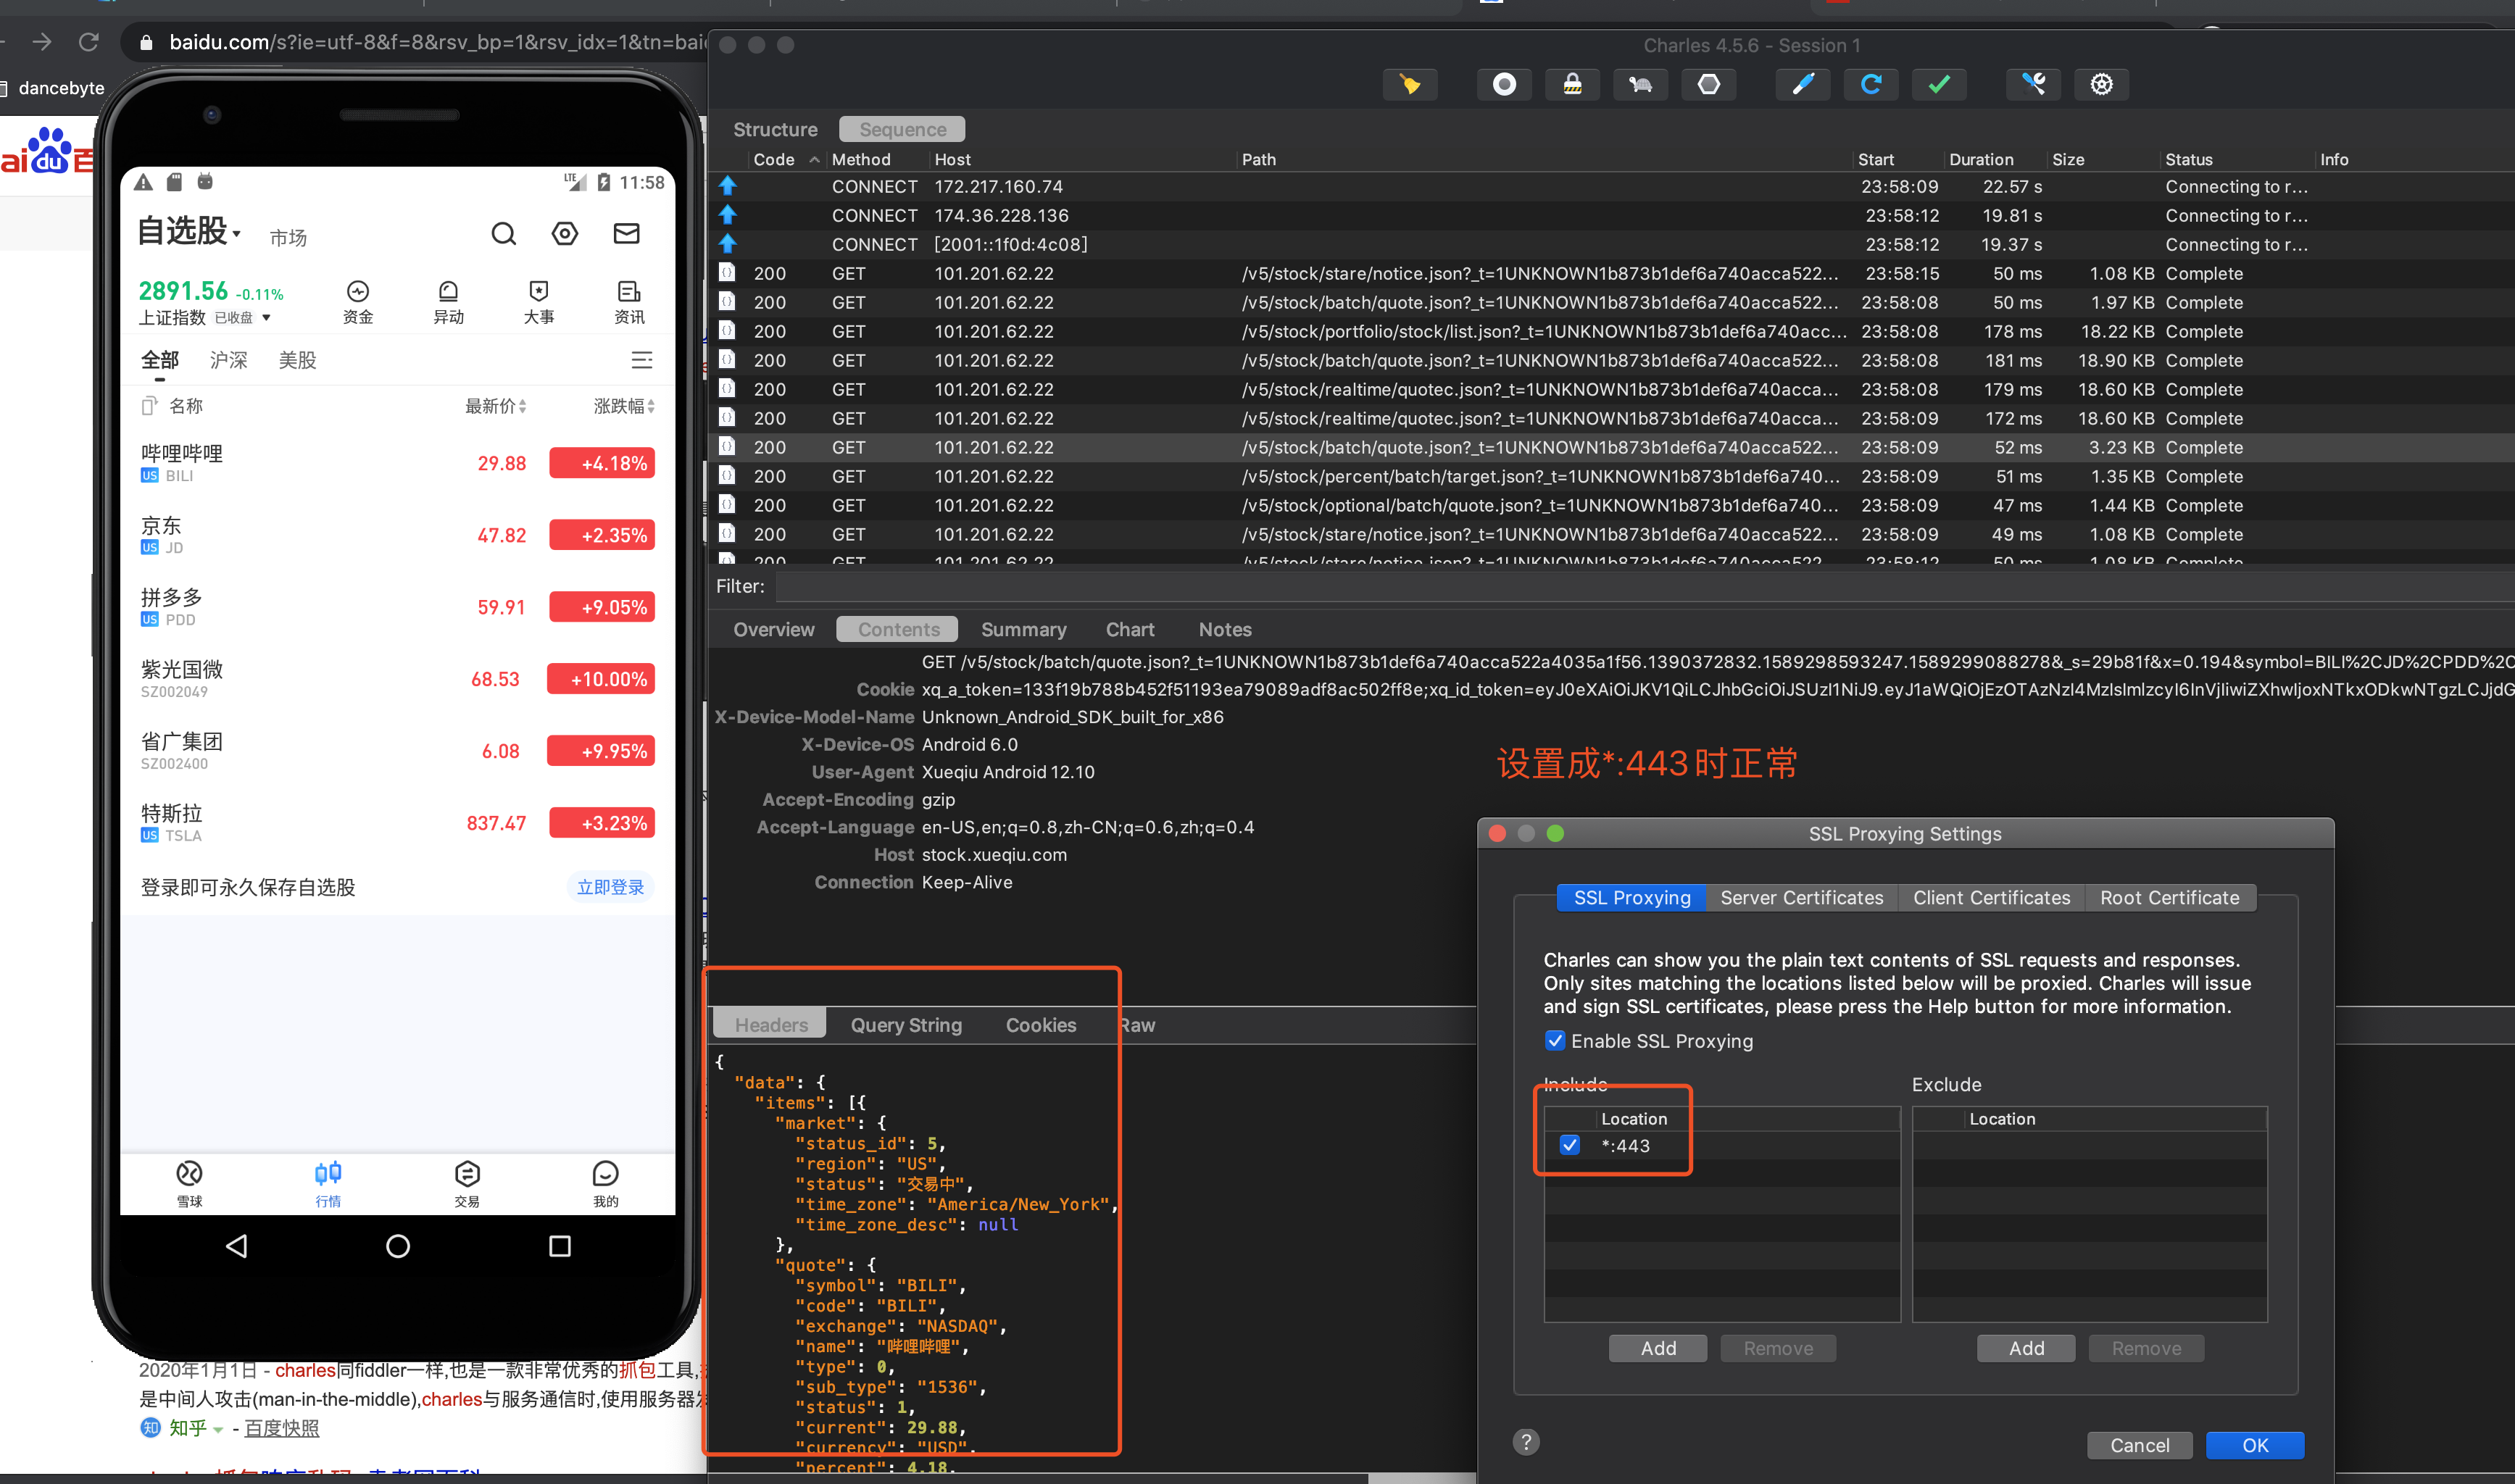Toggle the recording button in Charles toolbar
Viewport: 2515px width, 1484px height.
pos(1503,85)
